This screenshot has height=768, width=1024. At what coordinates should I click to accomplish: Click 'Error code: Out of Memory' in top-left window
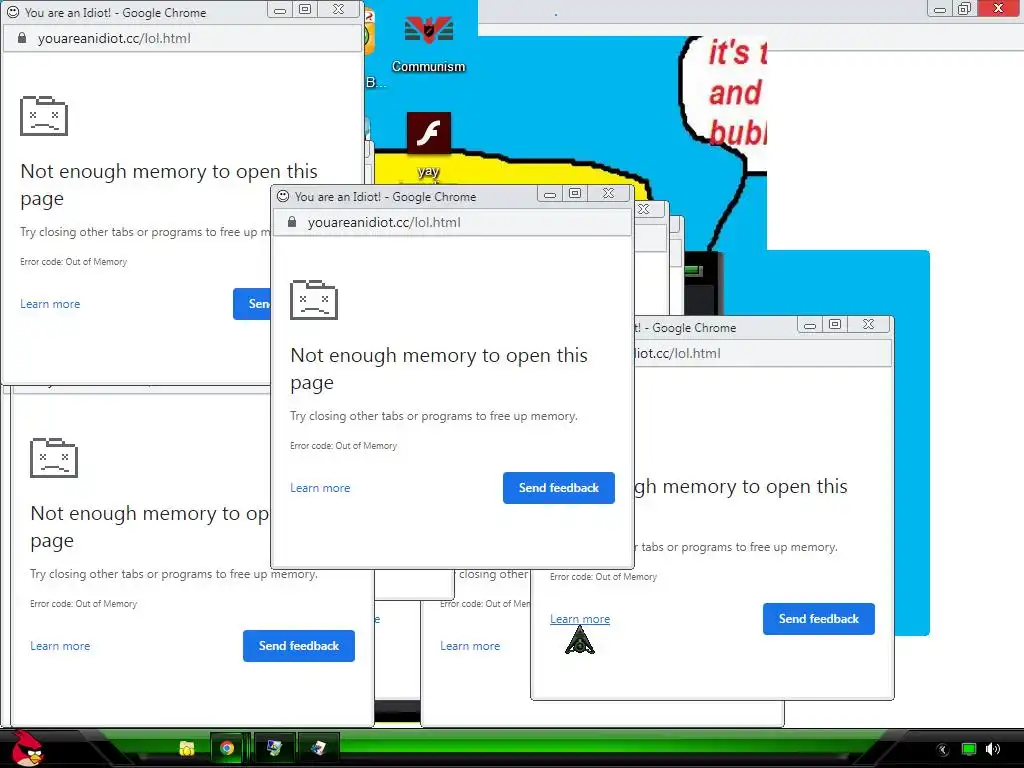click(x=73, y=262)
